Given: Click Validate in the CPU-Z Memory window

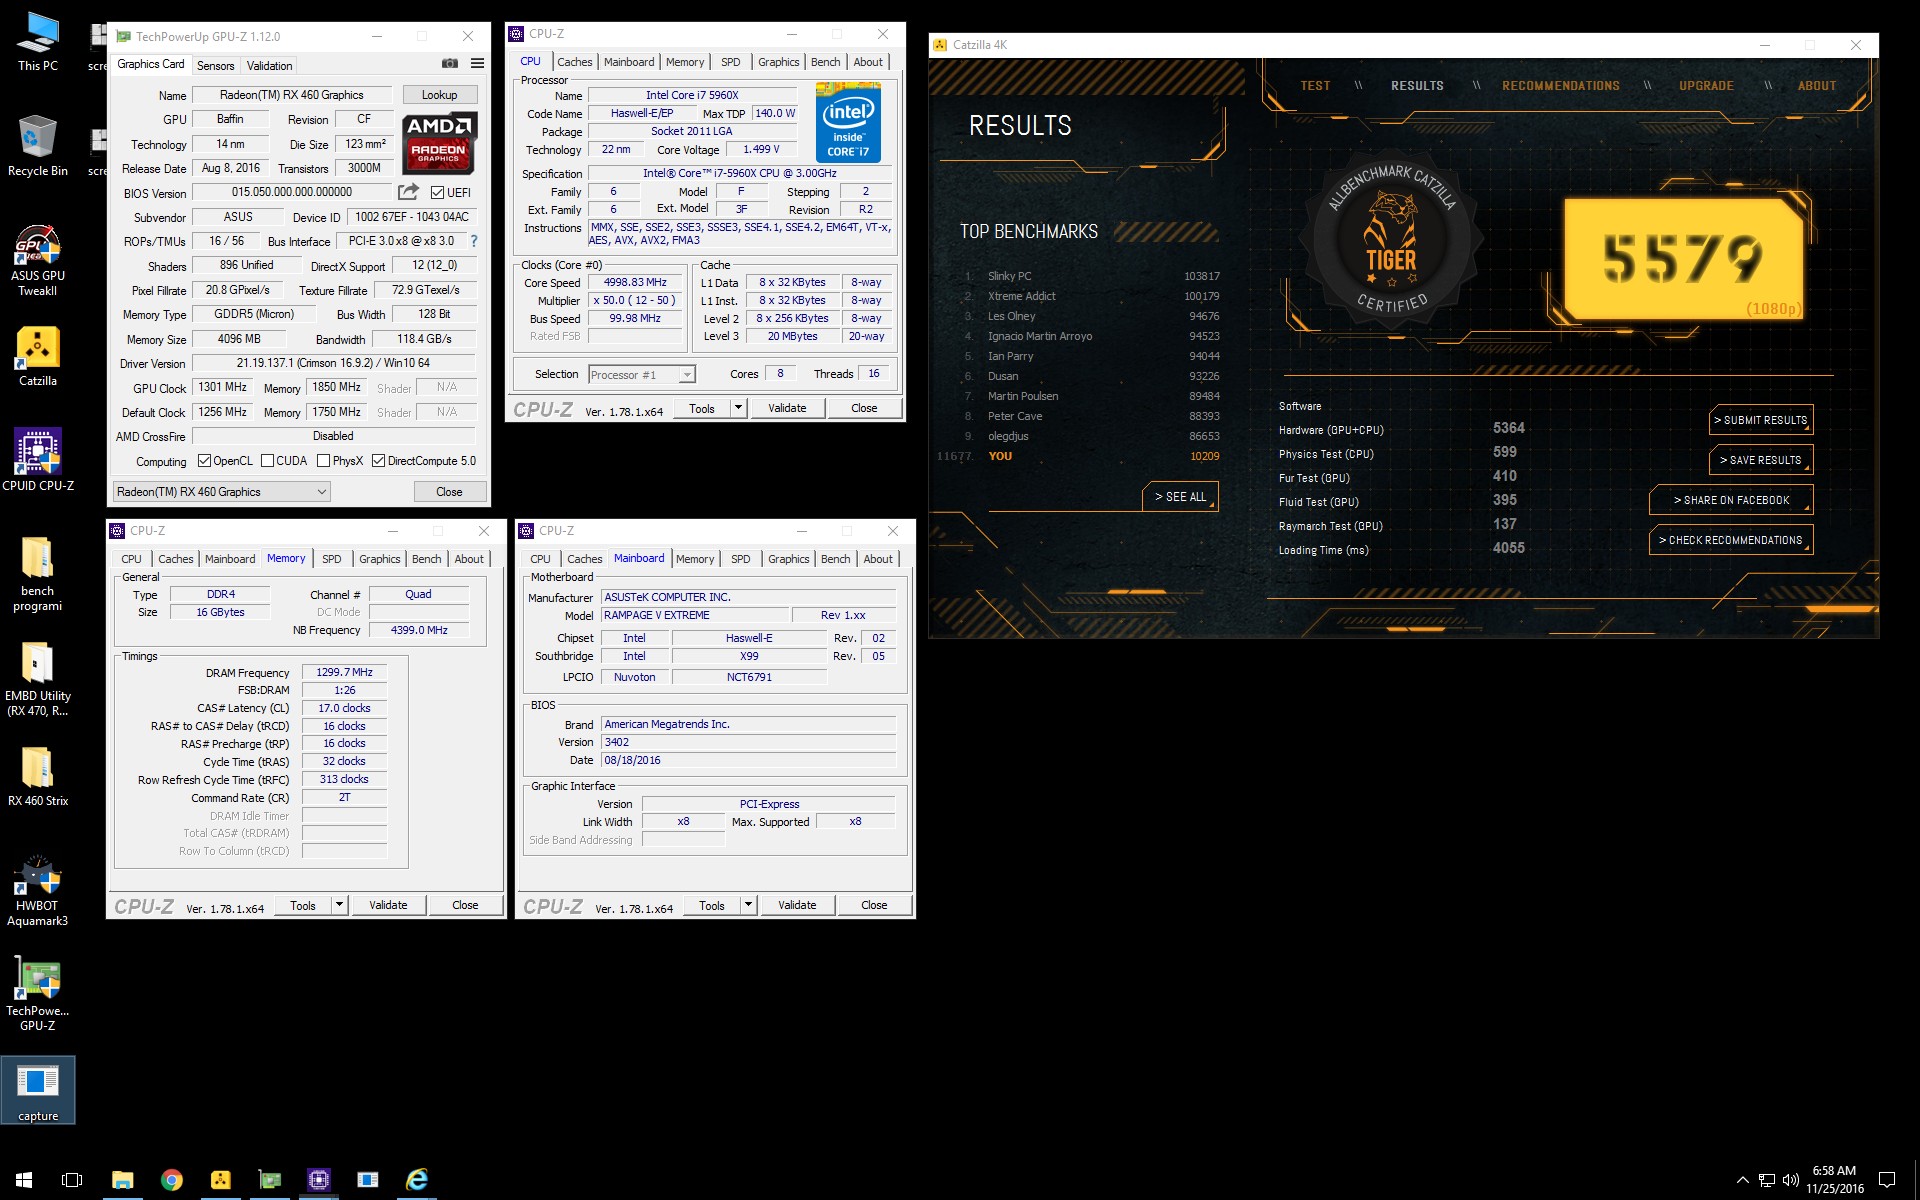Looking at the screenshot, I should pyautogui.click(x=388, y=905).
